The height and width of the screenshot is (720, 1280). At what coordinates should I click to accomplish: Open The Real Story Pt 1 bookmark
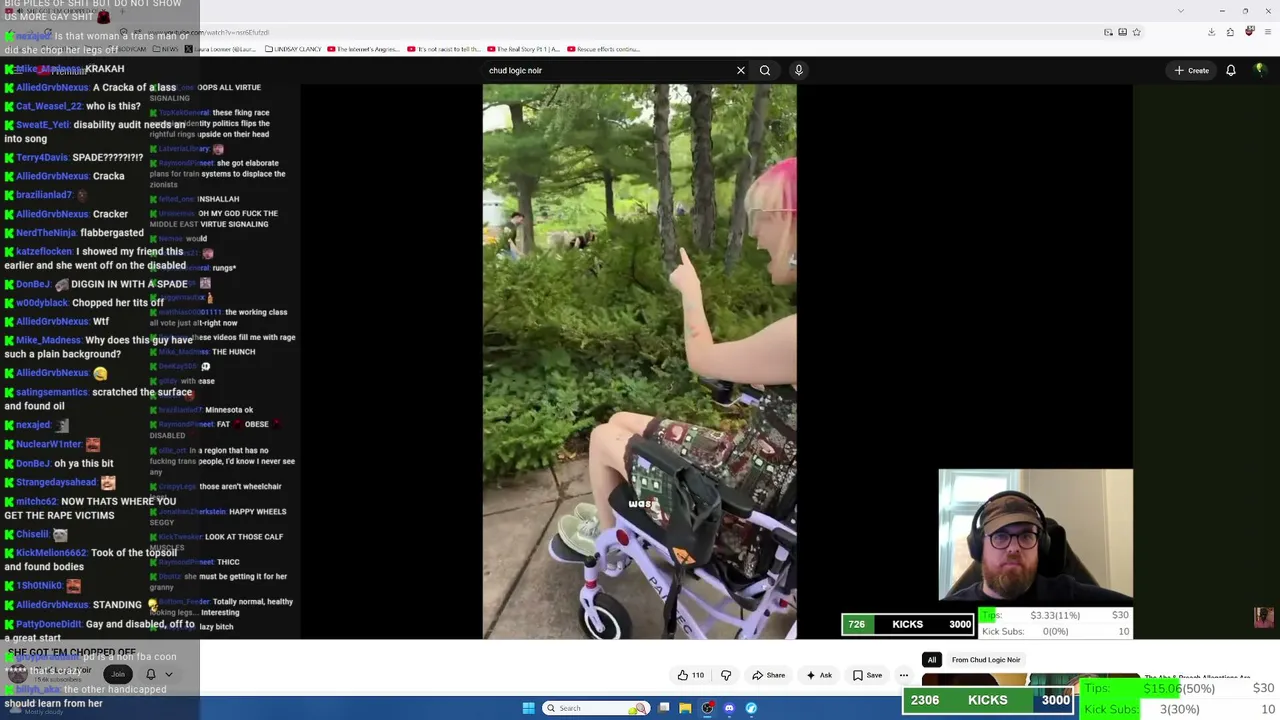526,49
